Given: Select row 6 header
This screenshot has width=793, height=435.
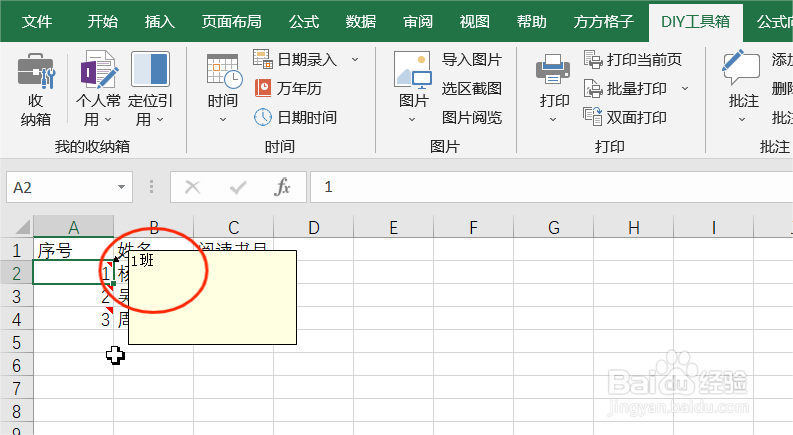Looking at the screenshot, I should click(16, 365).
